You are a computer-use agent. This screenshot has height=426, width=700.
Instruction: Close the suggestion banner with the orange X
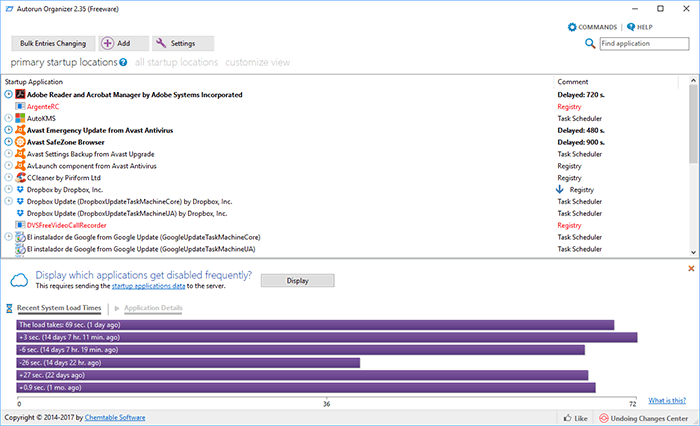coord(691,268)
